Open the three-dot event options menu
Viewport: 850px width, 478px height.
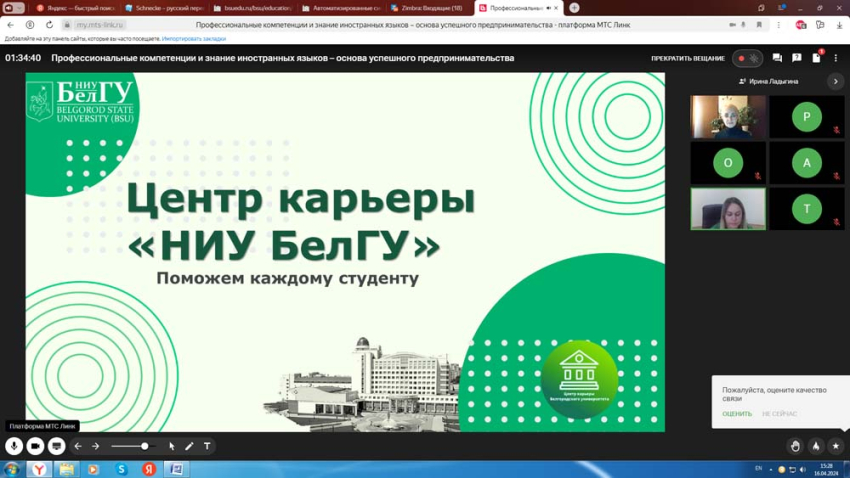836,58
